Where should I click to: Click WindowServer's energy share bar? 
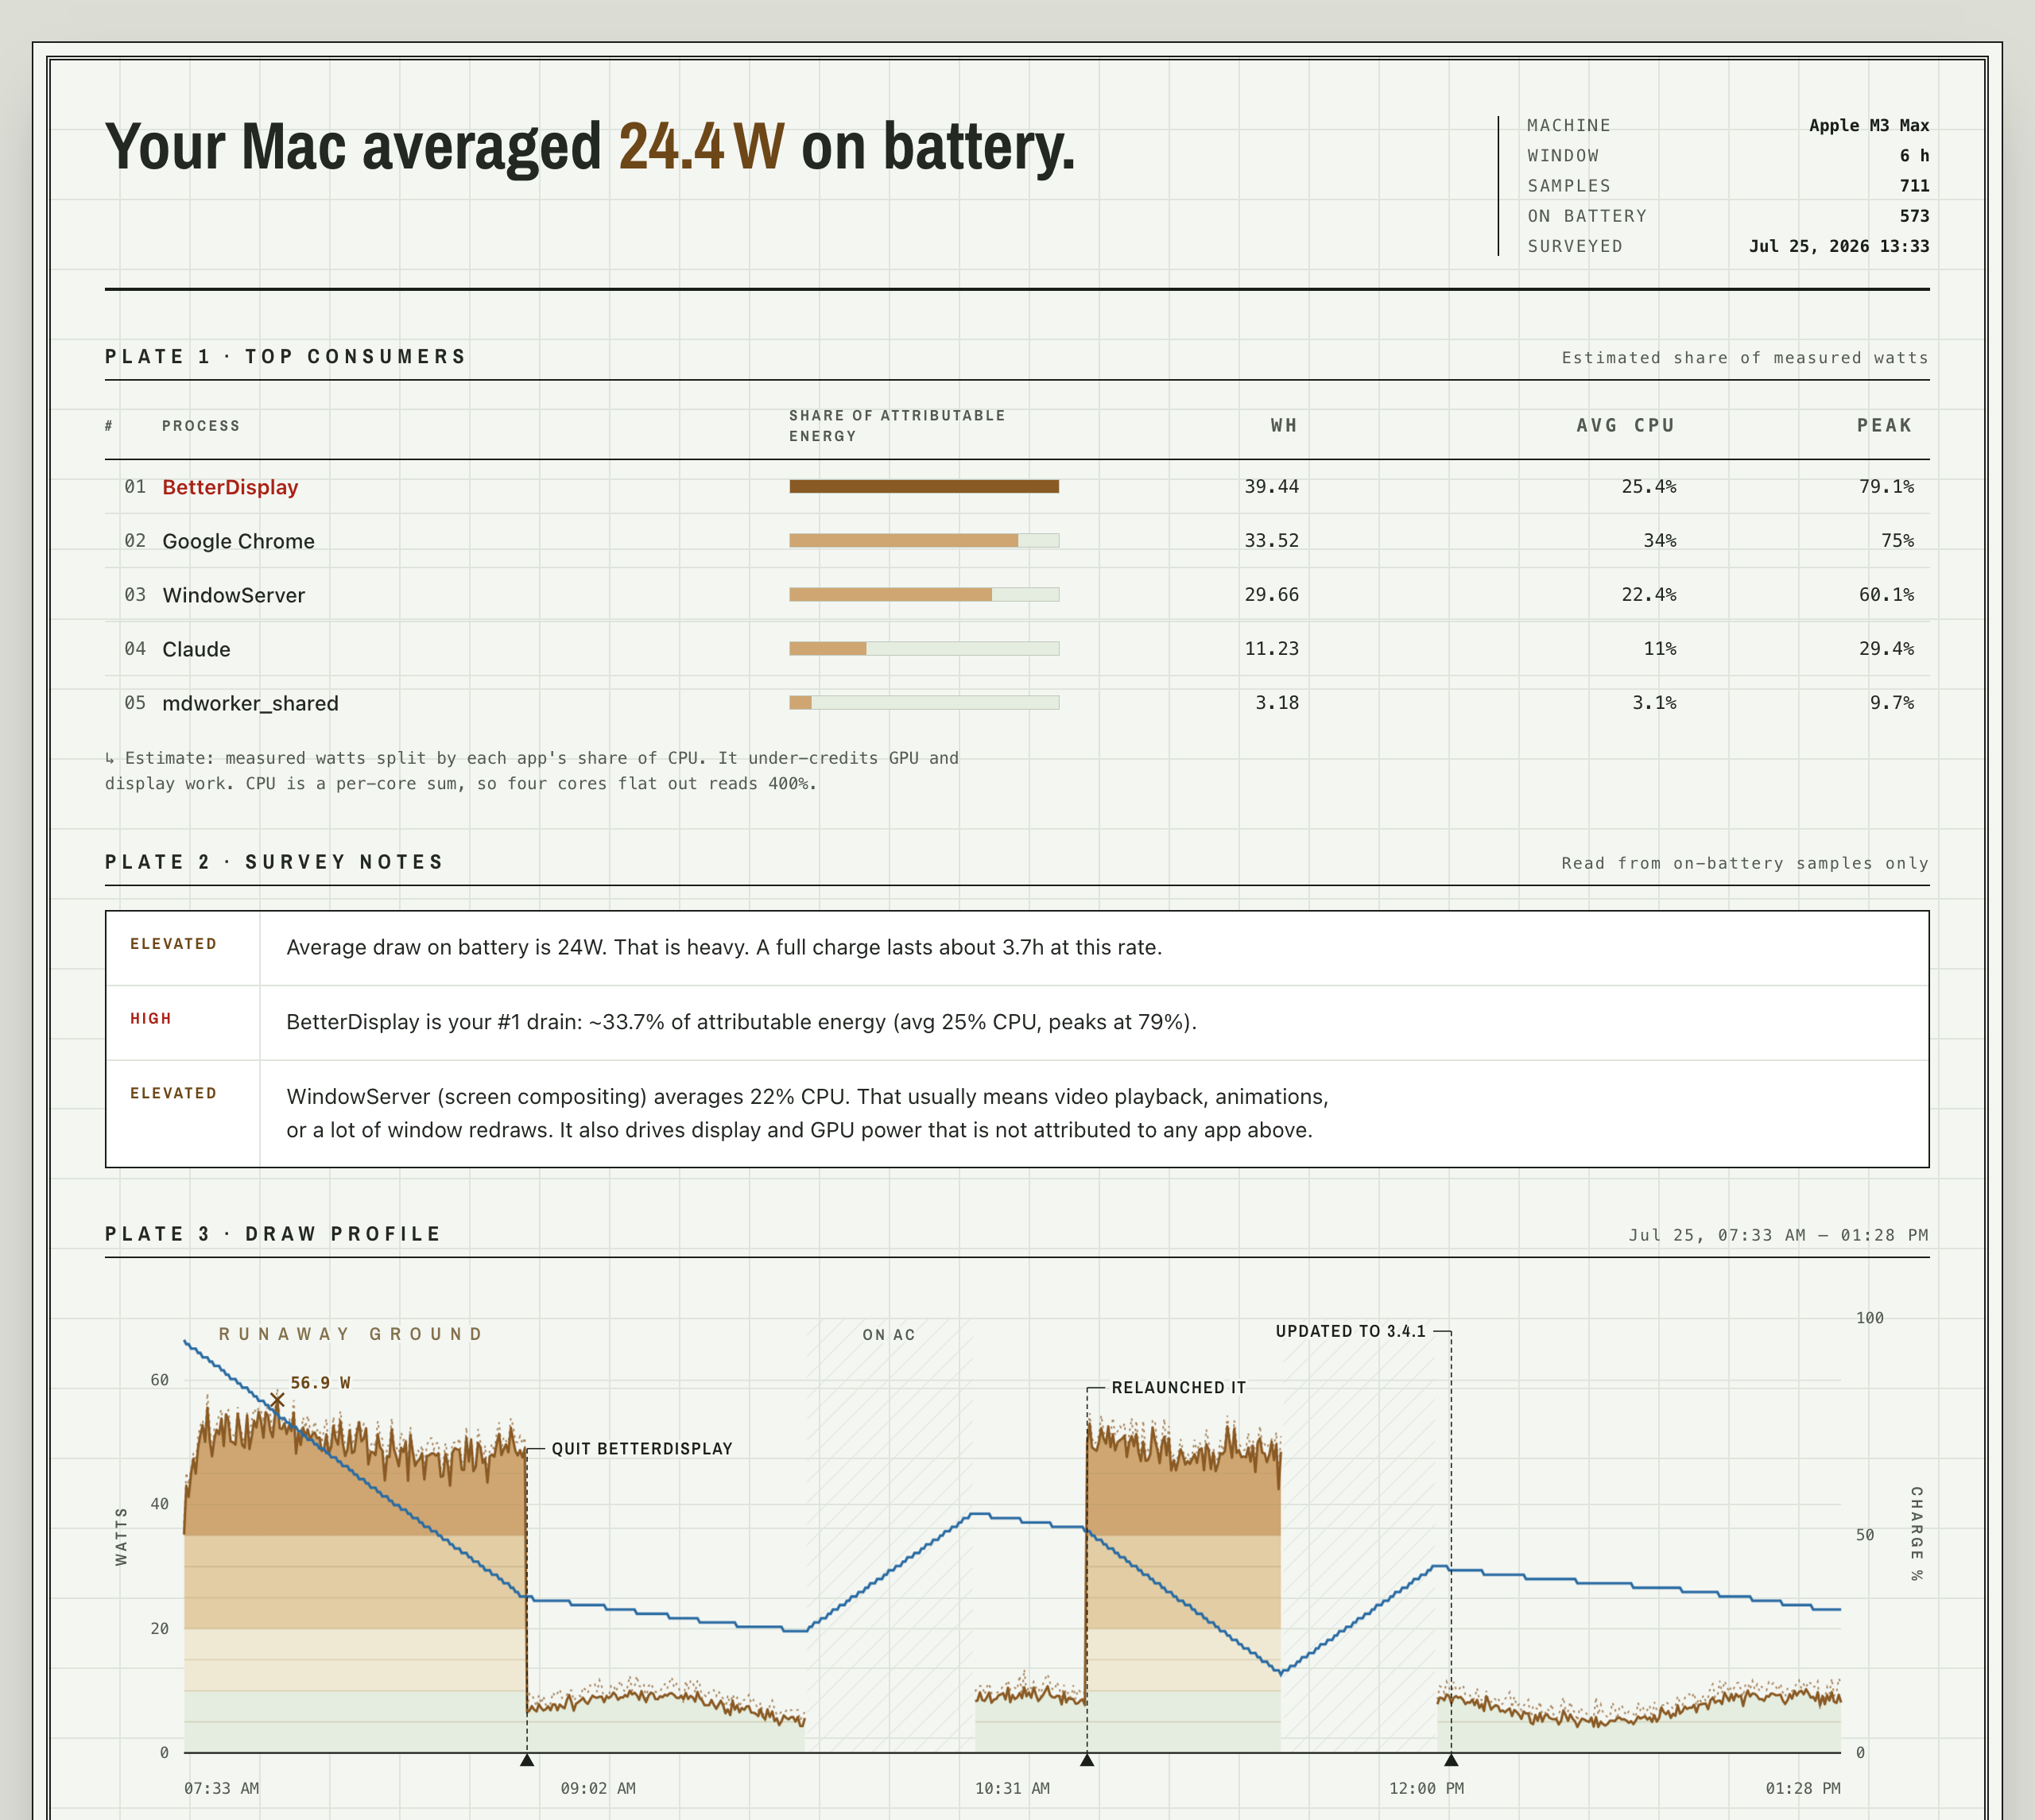(x=924, y=595)
